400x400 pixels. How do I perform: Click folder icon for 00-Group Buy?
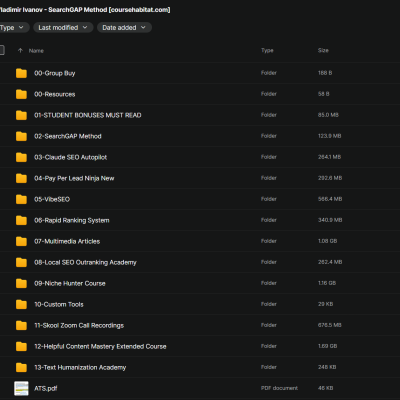21,73
